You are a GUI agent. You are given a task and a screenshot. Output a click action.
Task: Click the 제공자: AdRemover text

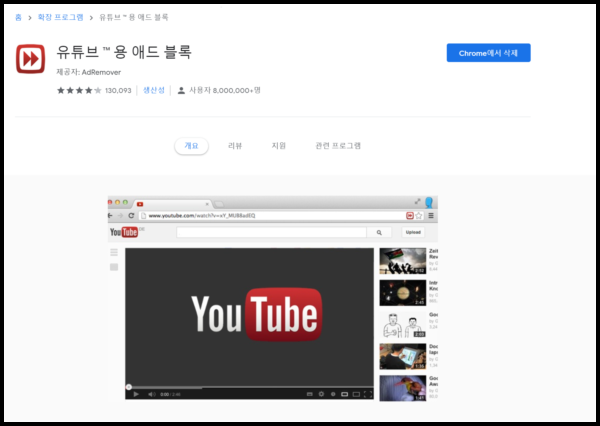point(89,72)
